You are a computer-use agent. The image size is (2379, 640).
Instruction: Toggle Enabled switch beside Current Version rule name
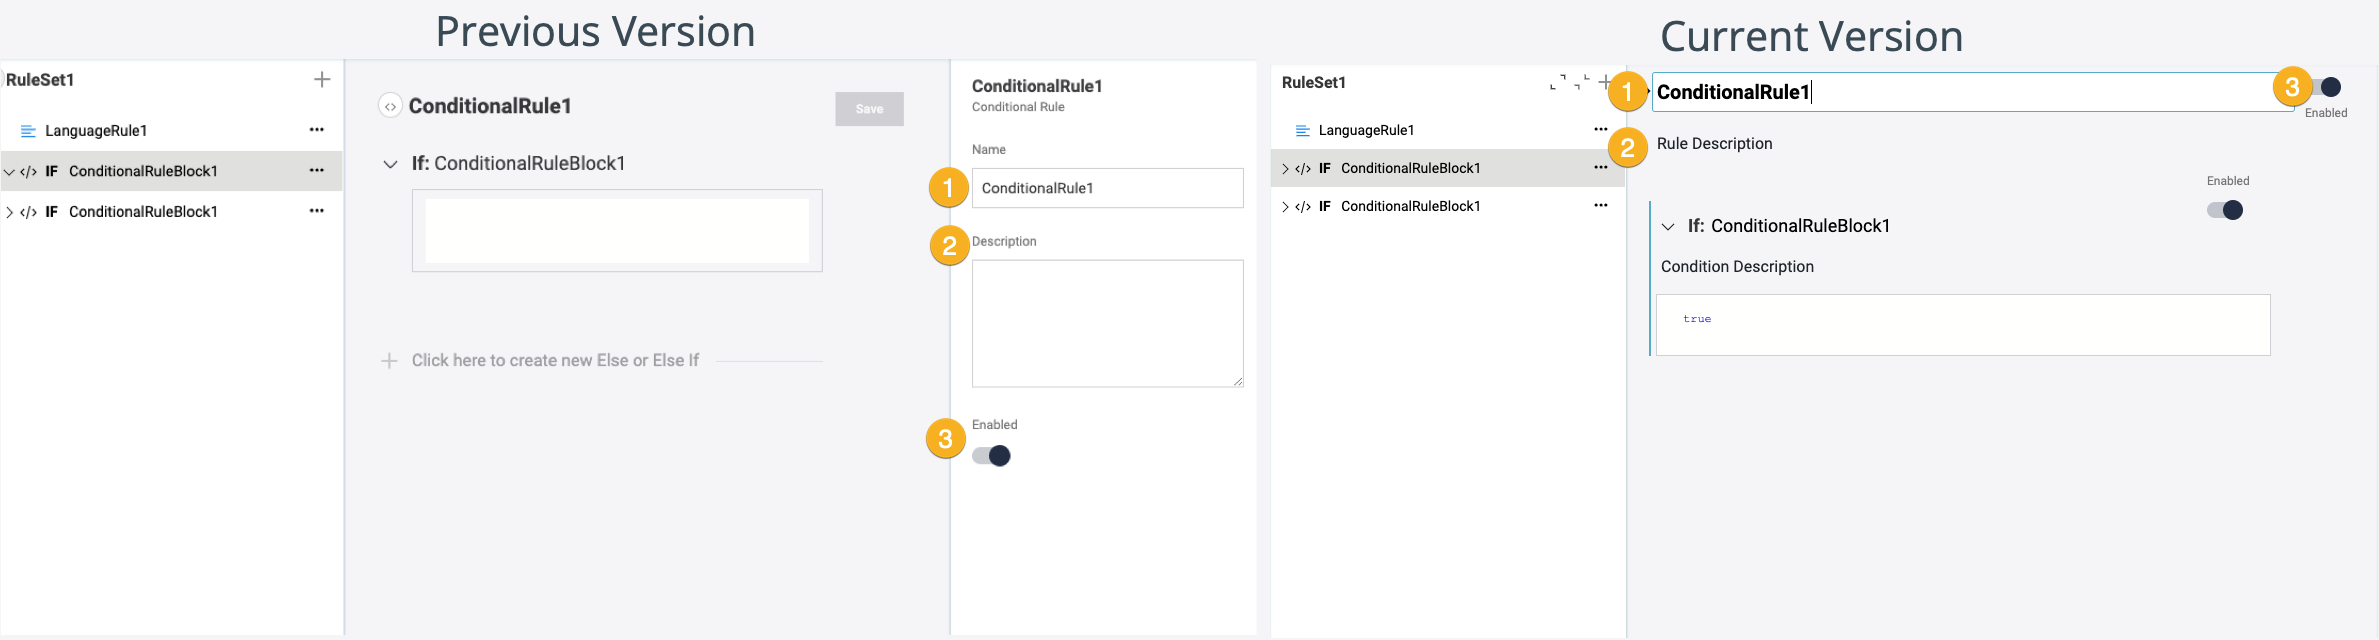pos(2328,88)
